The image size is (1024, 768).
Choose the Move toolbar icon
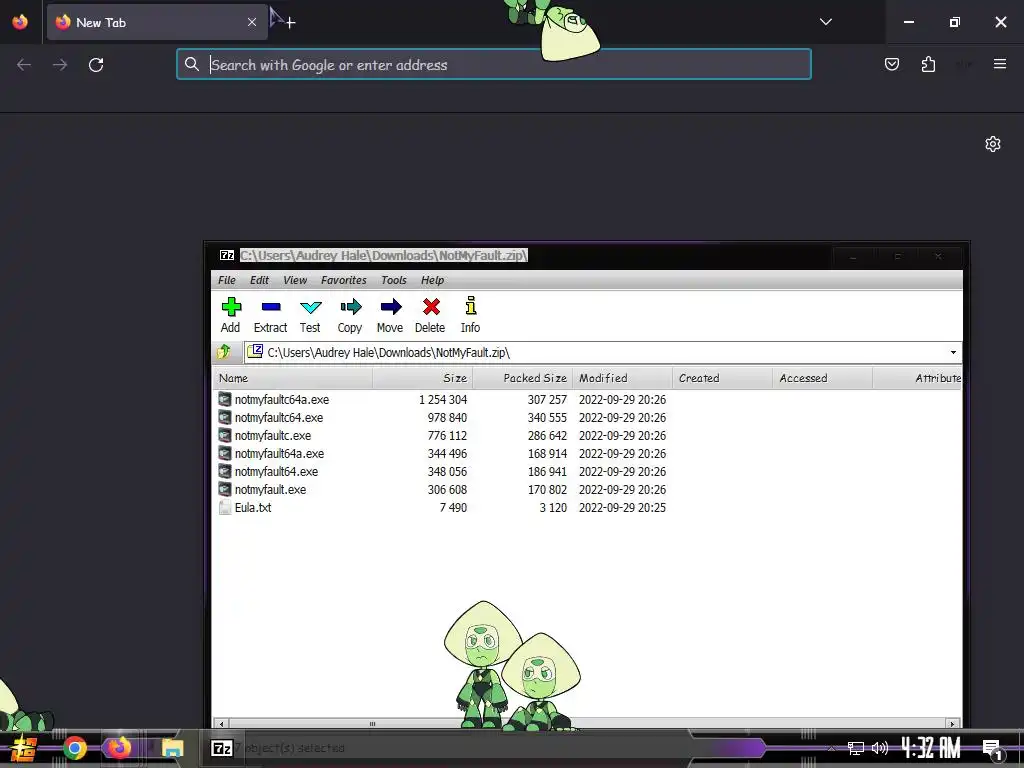[390, 315]
